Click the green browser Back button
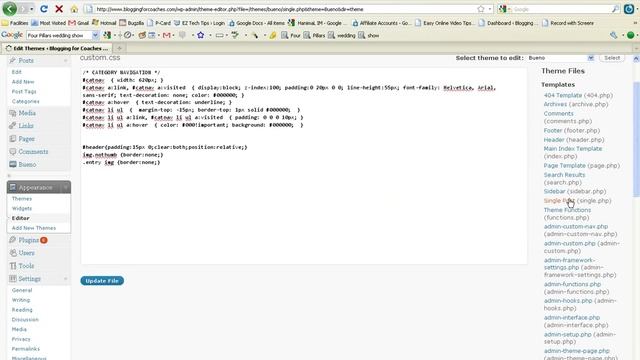This screenshot has height=360, width=640. (9, 9)
